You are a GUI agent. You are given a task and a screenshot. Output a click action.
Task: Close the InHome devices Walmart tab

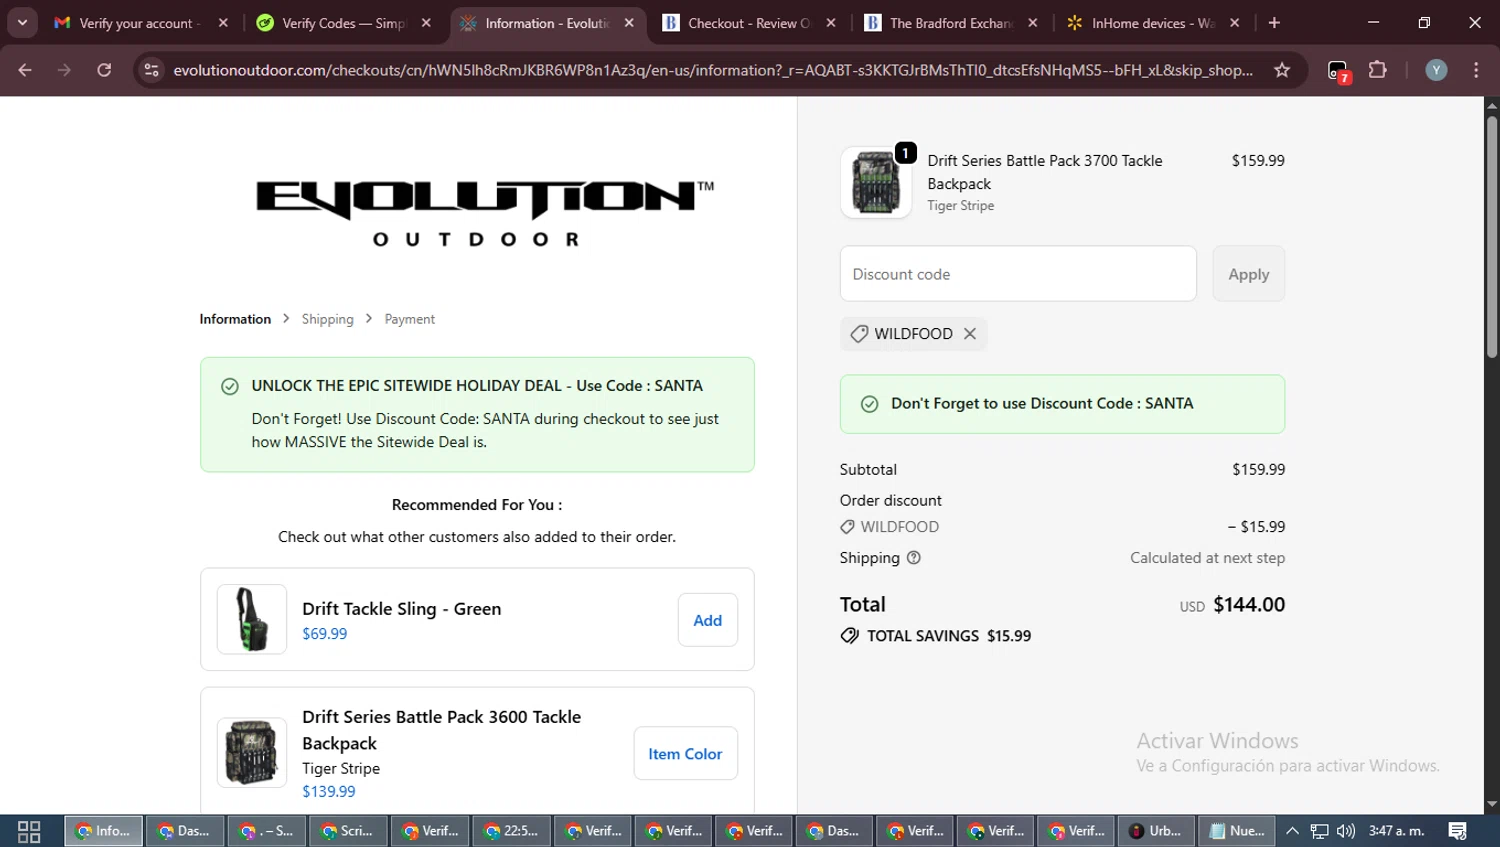point(1235,23)
